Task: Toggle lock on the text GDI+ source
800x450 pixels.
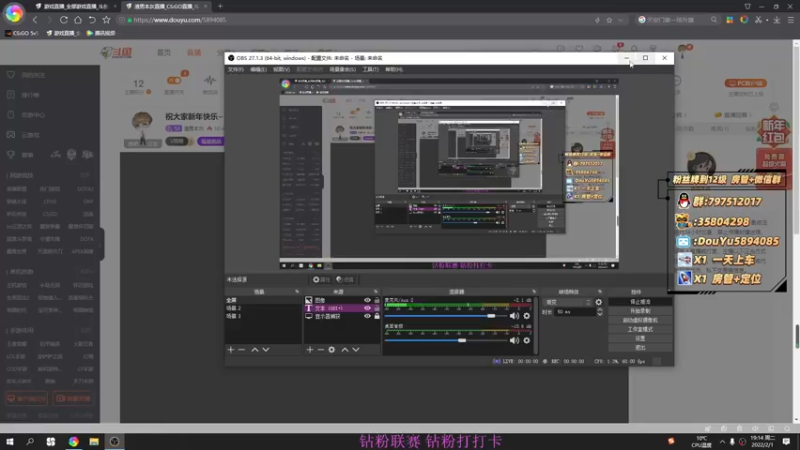Action: tap(377, 308)
